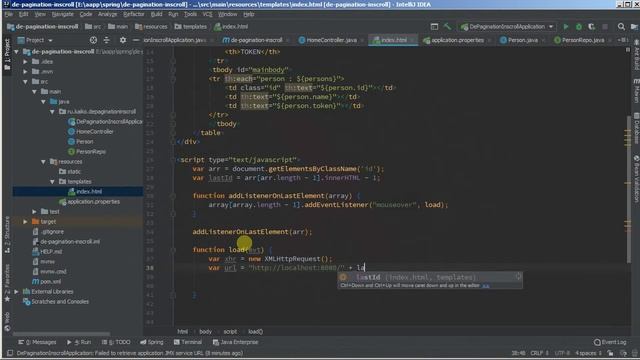Collapse the resources folder node
This screenshot has height=360, width=640.
(43, 162)
